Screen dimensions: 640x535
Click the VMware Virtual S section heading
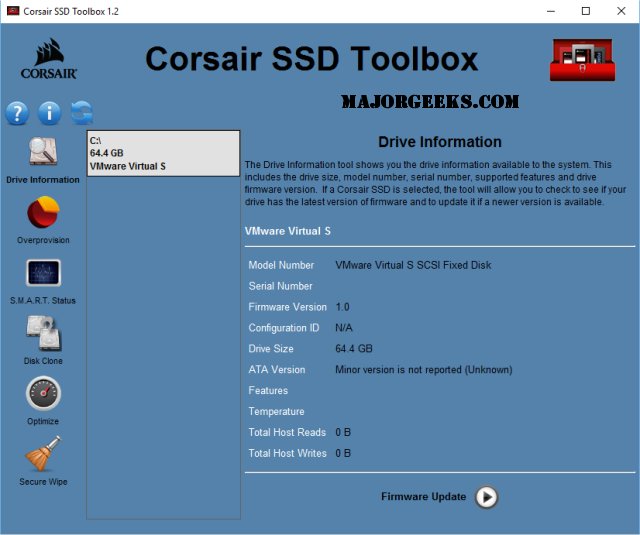pos(288,231)
